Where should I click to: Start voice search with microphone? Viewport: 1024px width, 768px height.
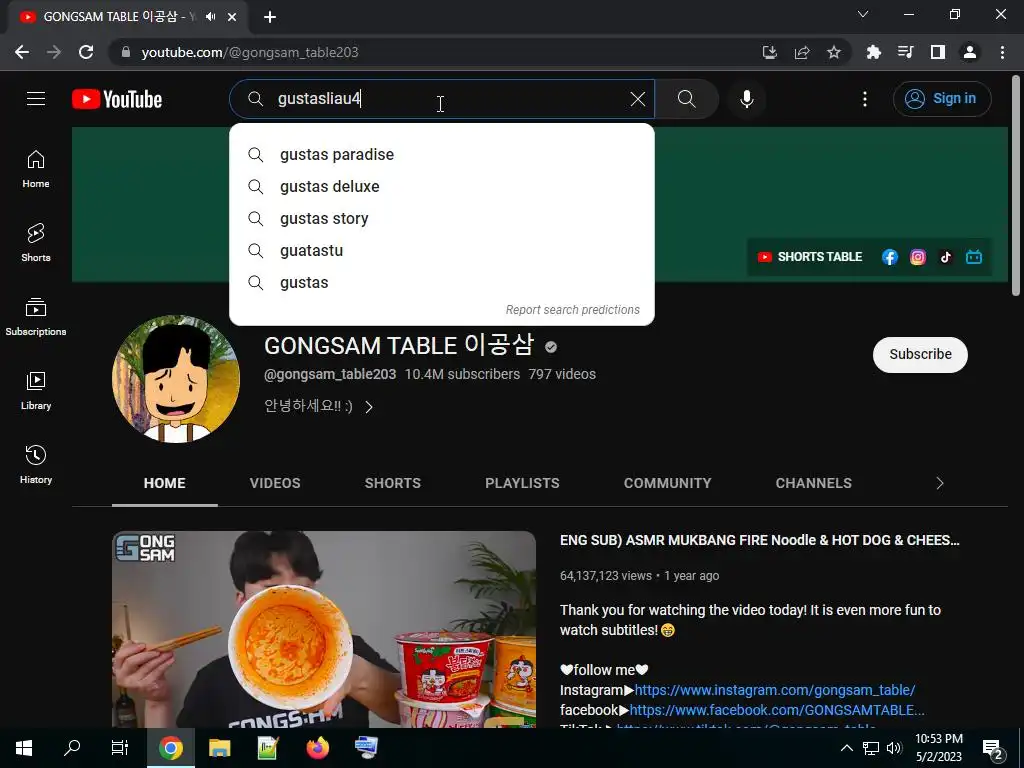[x=746, y=99]
